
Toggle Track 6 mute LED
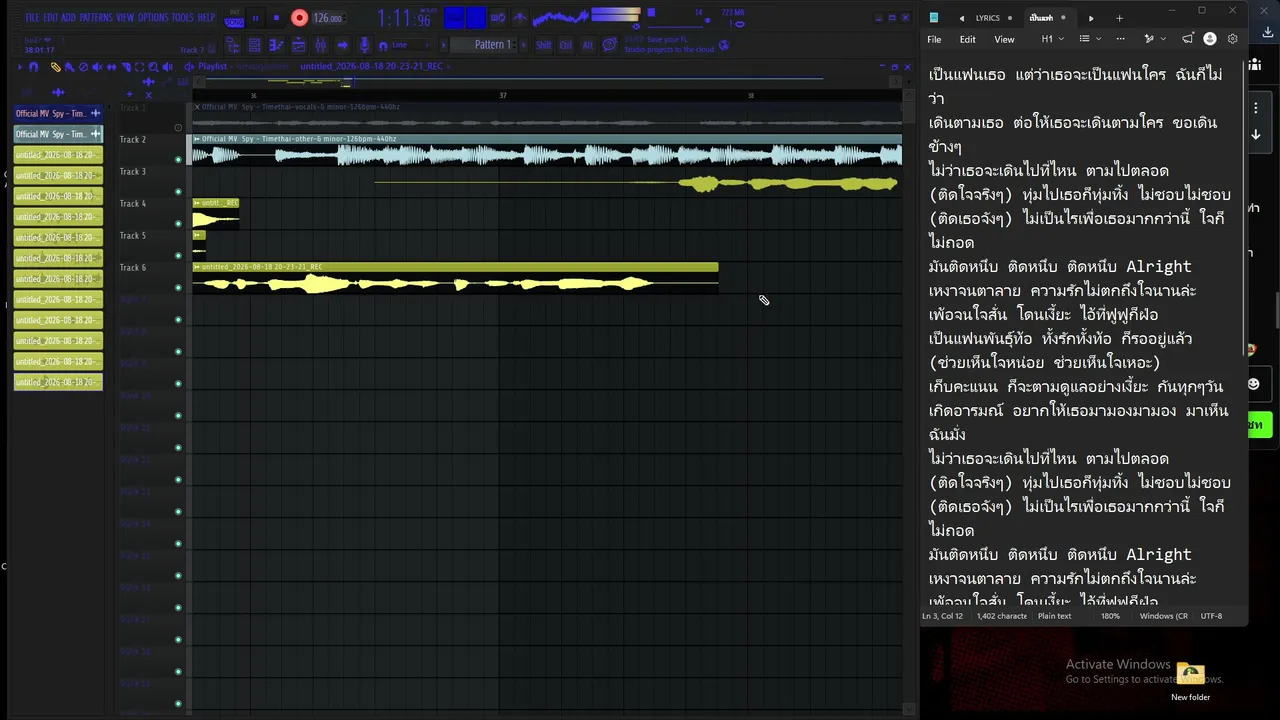(x=178, y=288)
